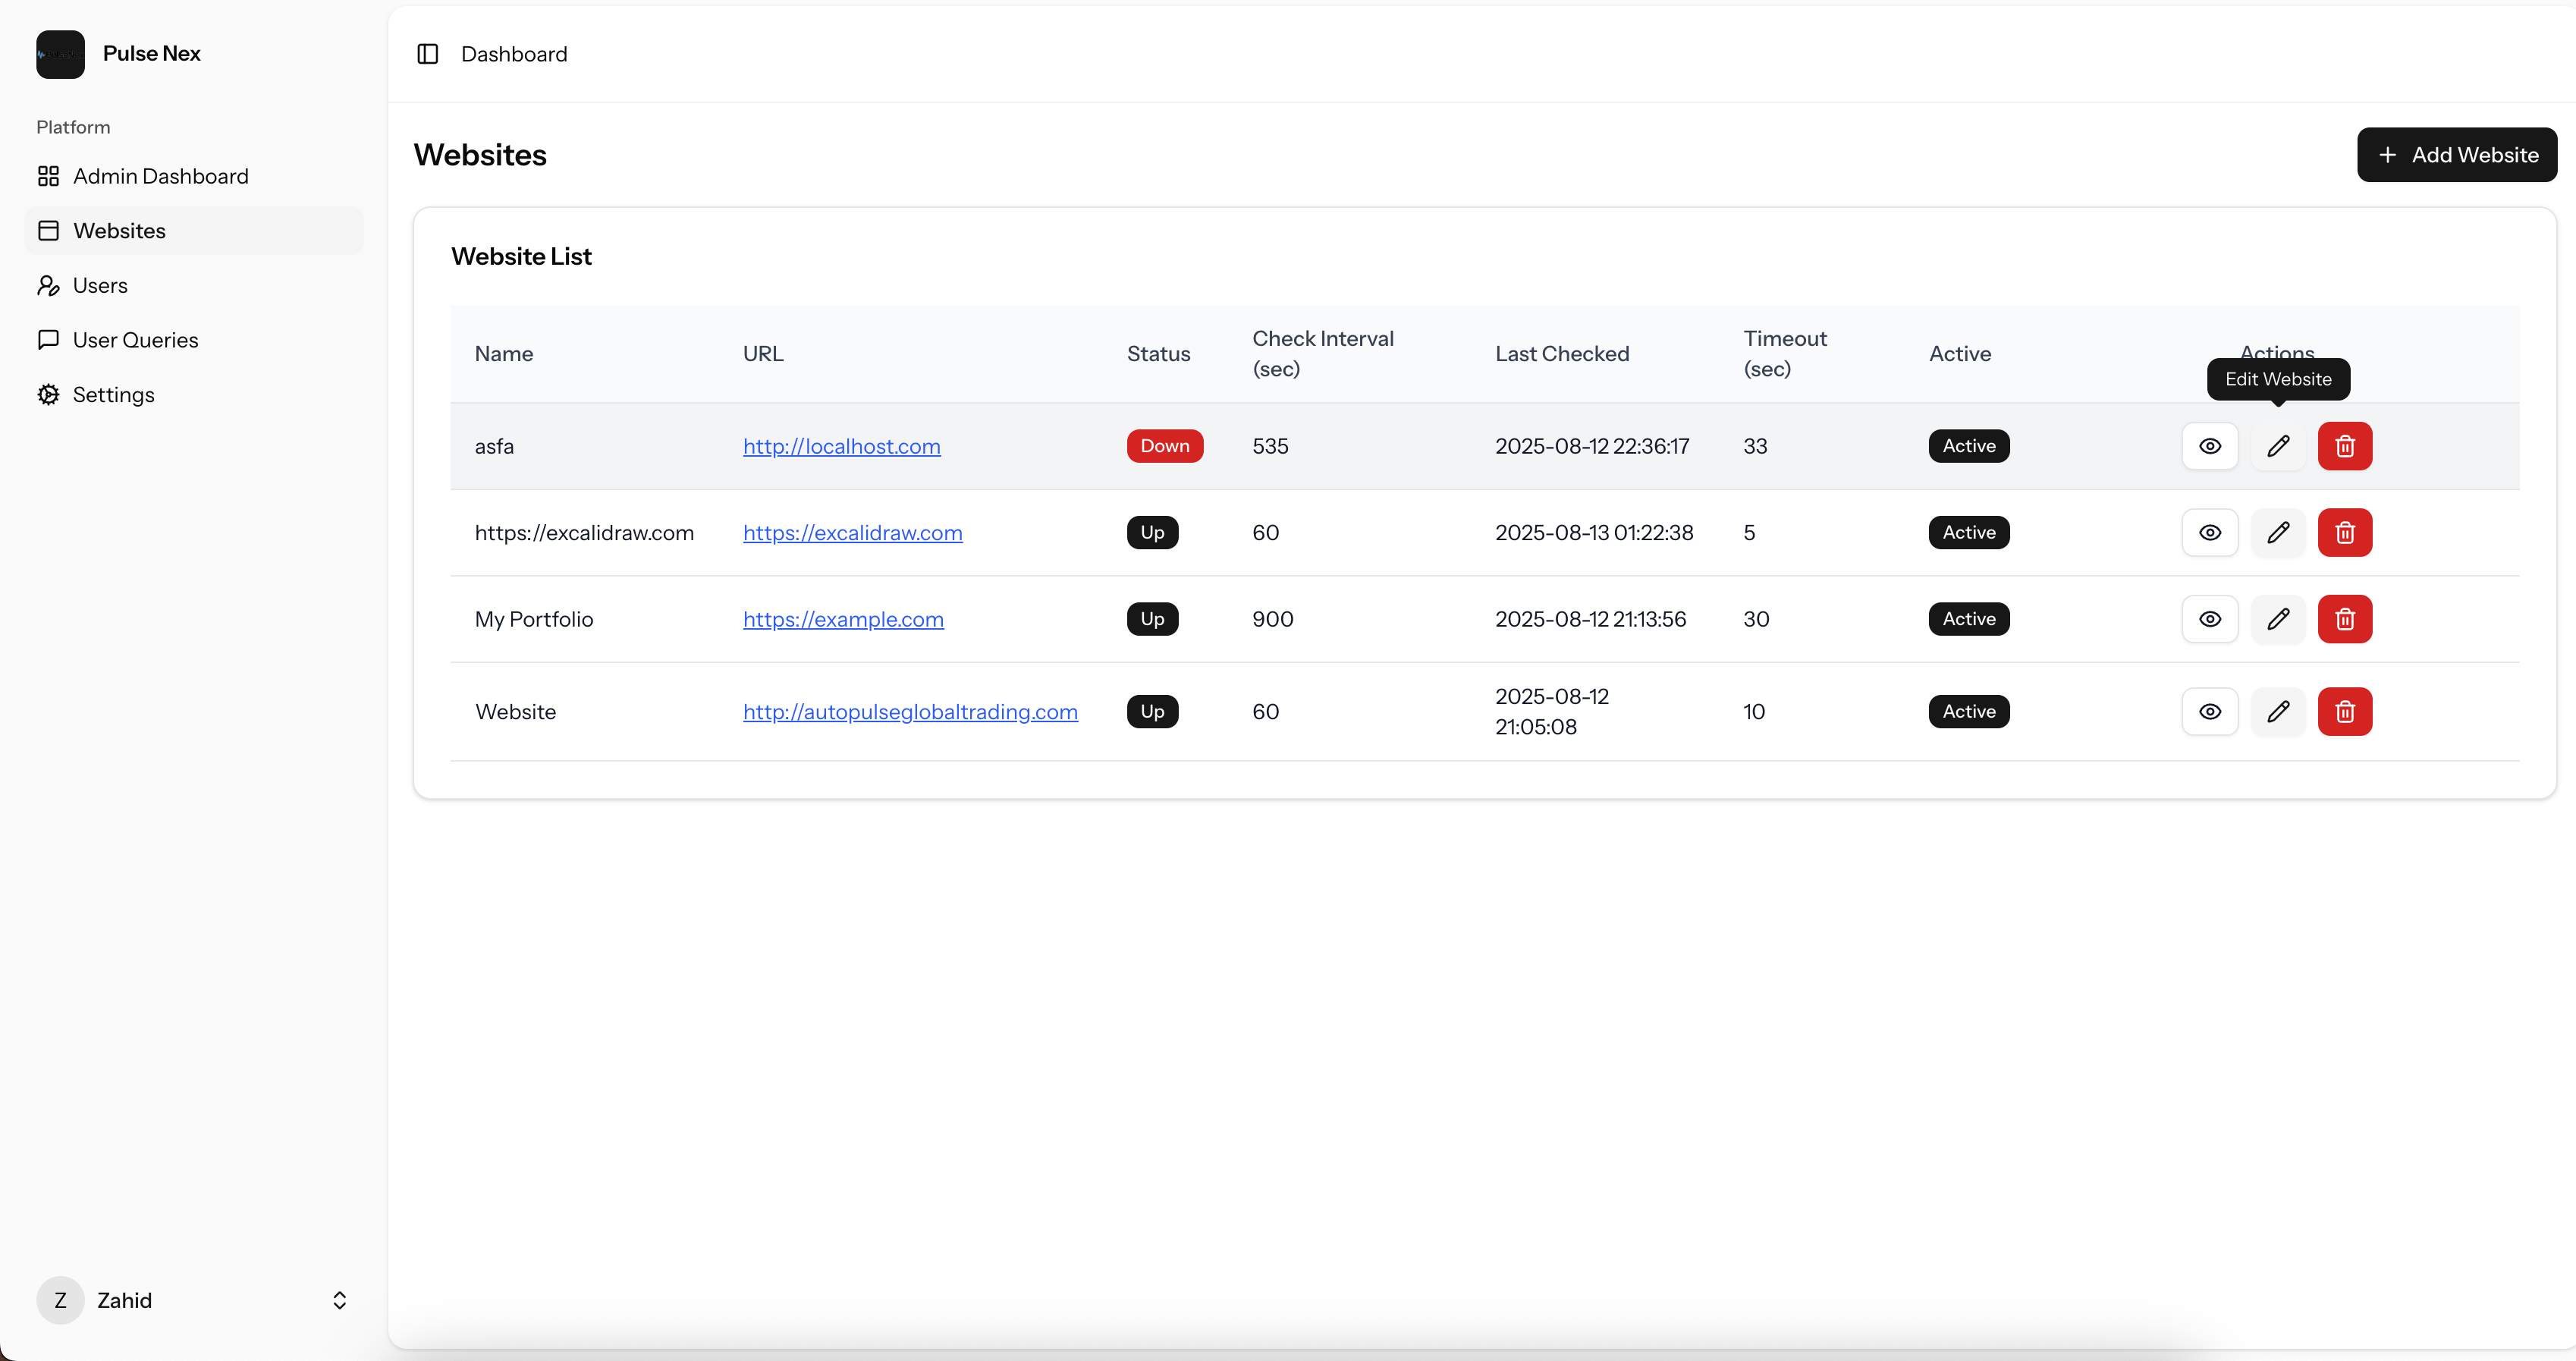This screenshot has height=1361, width=2576.
Task: Click the eye icon for the Website row
Action: click(x=2210, y=711)
